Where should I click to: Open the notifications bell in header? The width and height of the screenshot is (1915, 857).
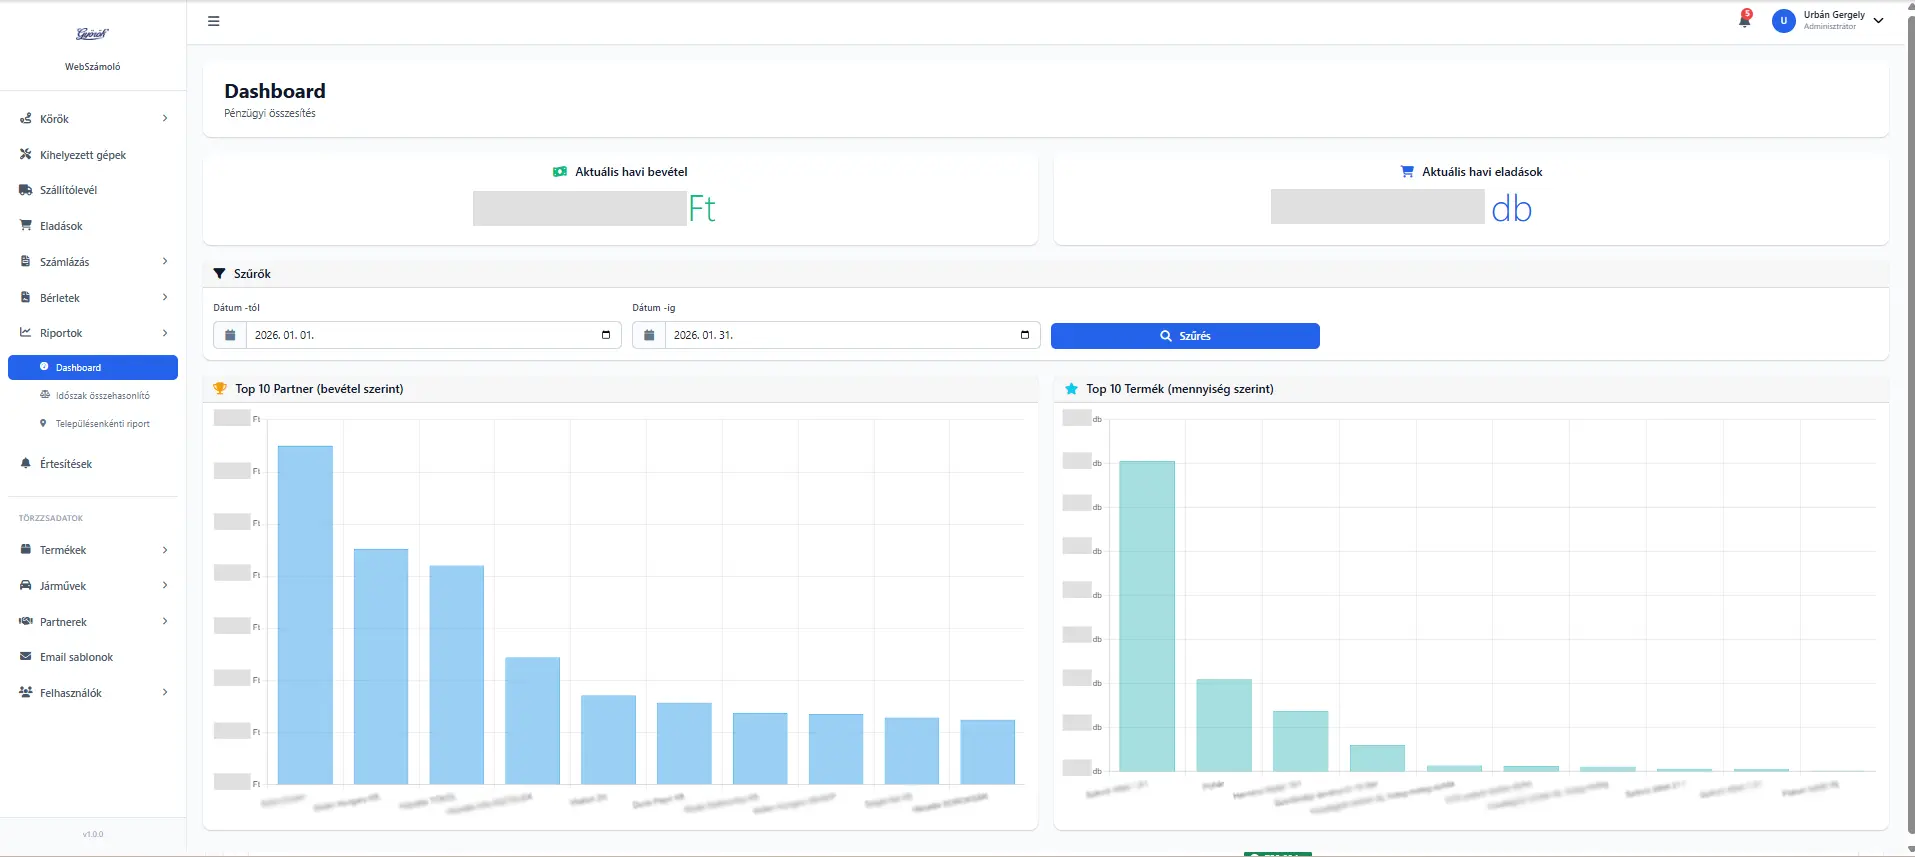1744,20
